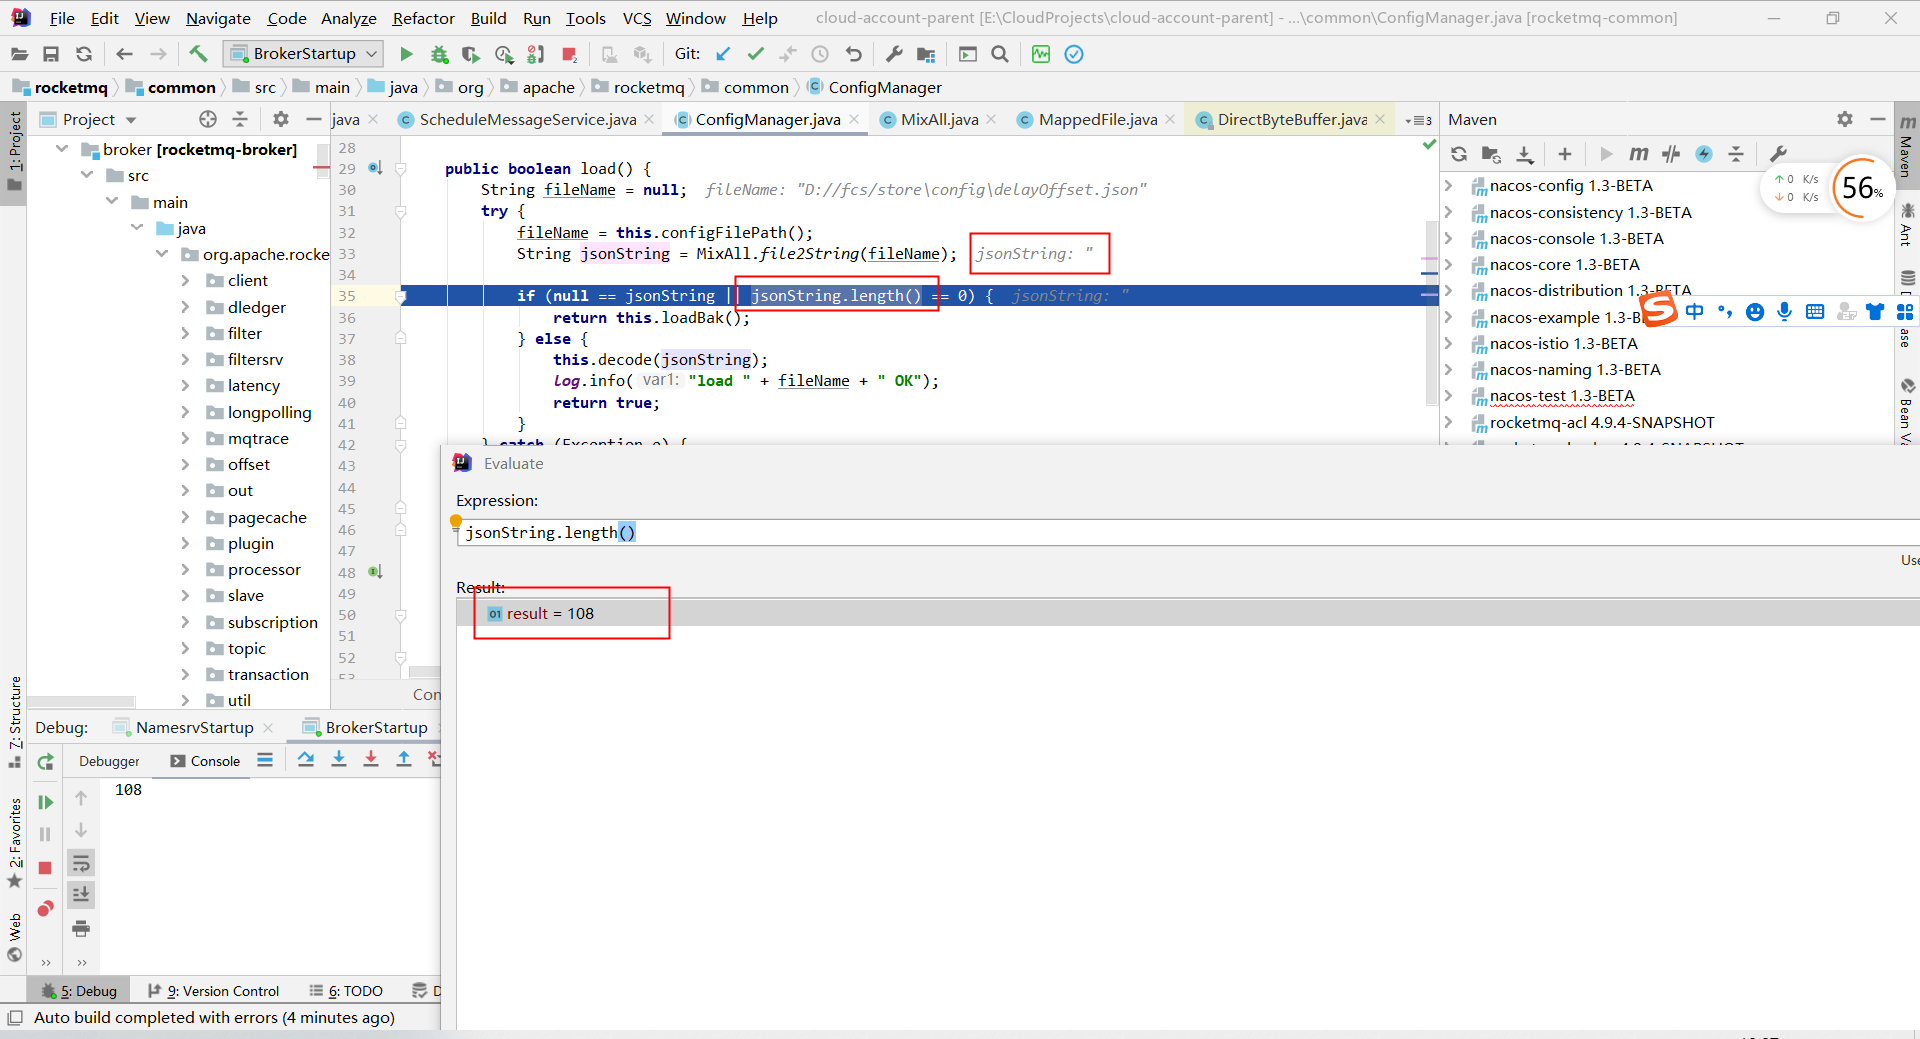
Task: Open Search Everywhere magnifier icon
Action: (x=1000, y=54)
